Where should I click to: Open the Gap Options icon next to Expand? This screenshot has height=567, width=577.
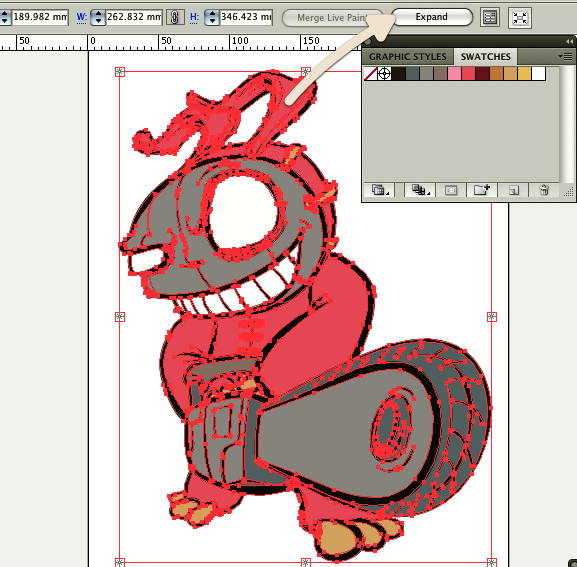coord(490,18)
